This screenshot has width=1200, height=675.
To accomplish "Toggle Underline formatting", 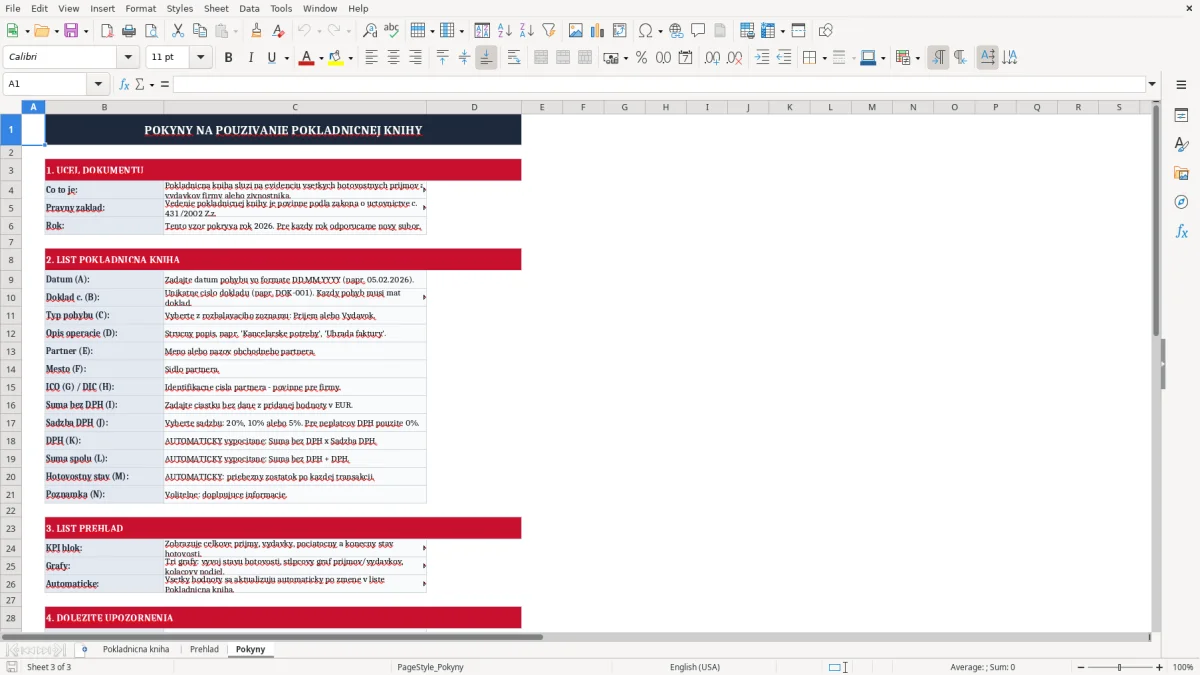I will 271,58.
